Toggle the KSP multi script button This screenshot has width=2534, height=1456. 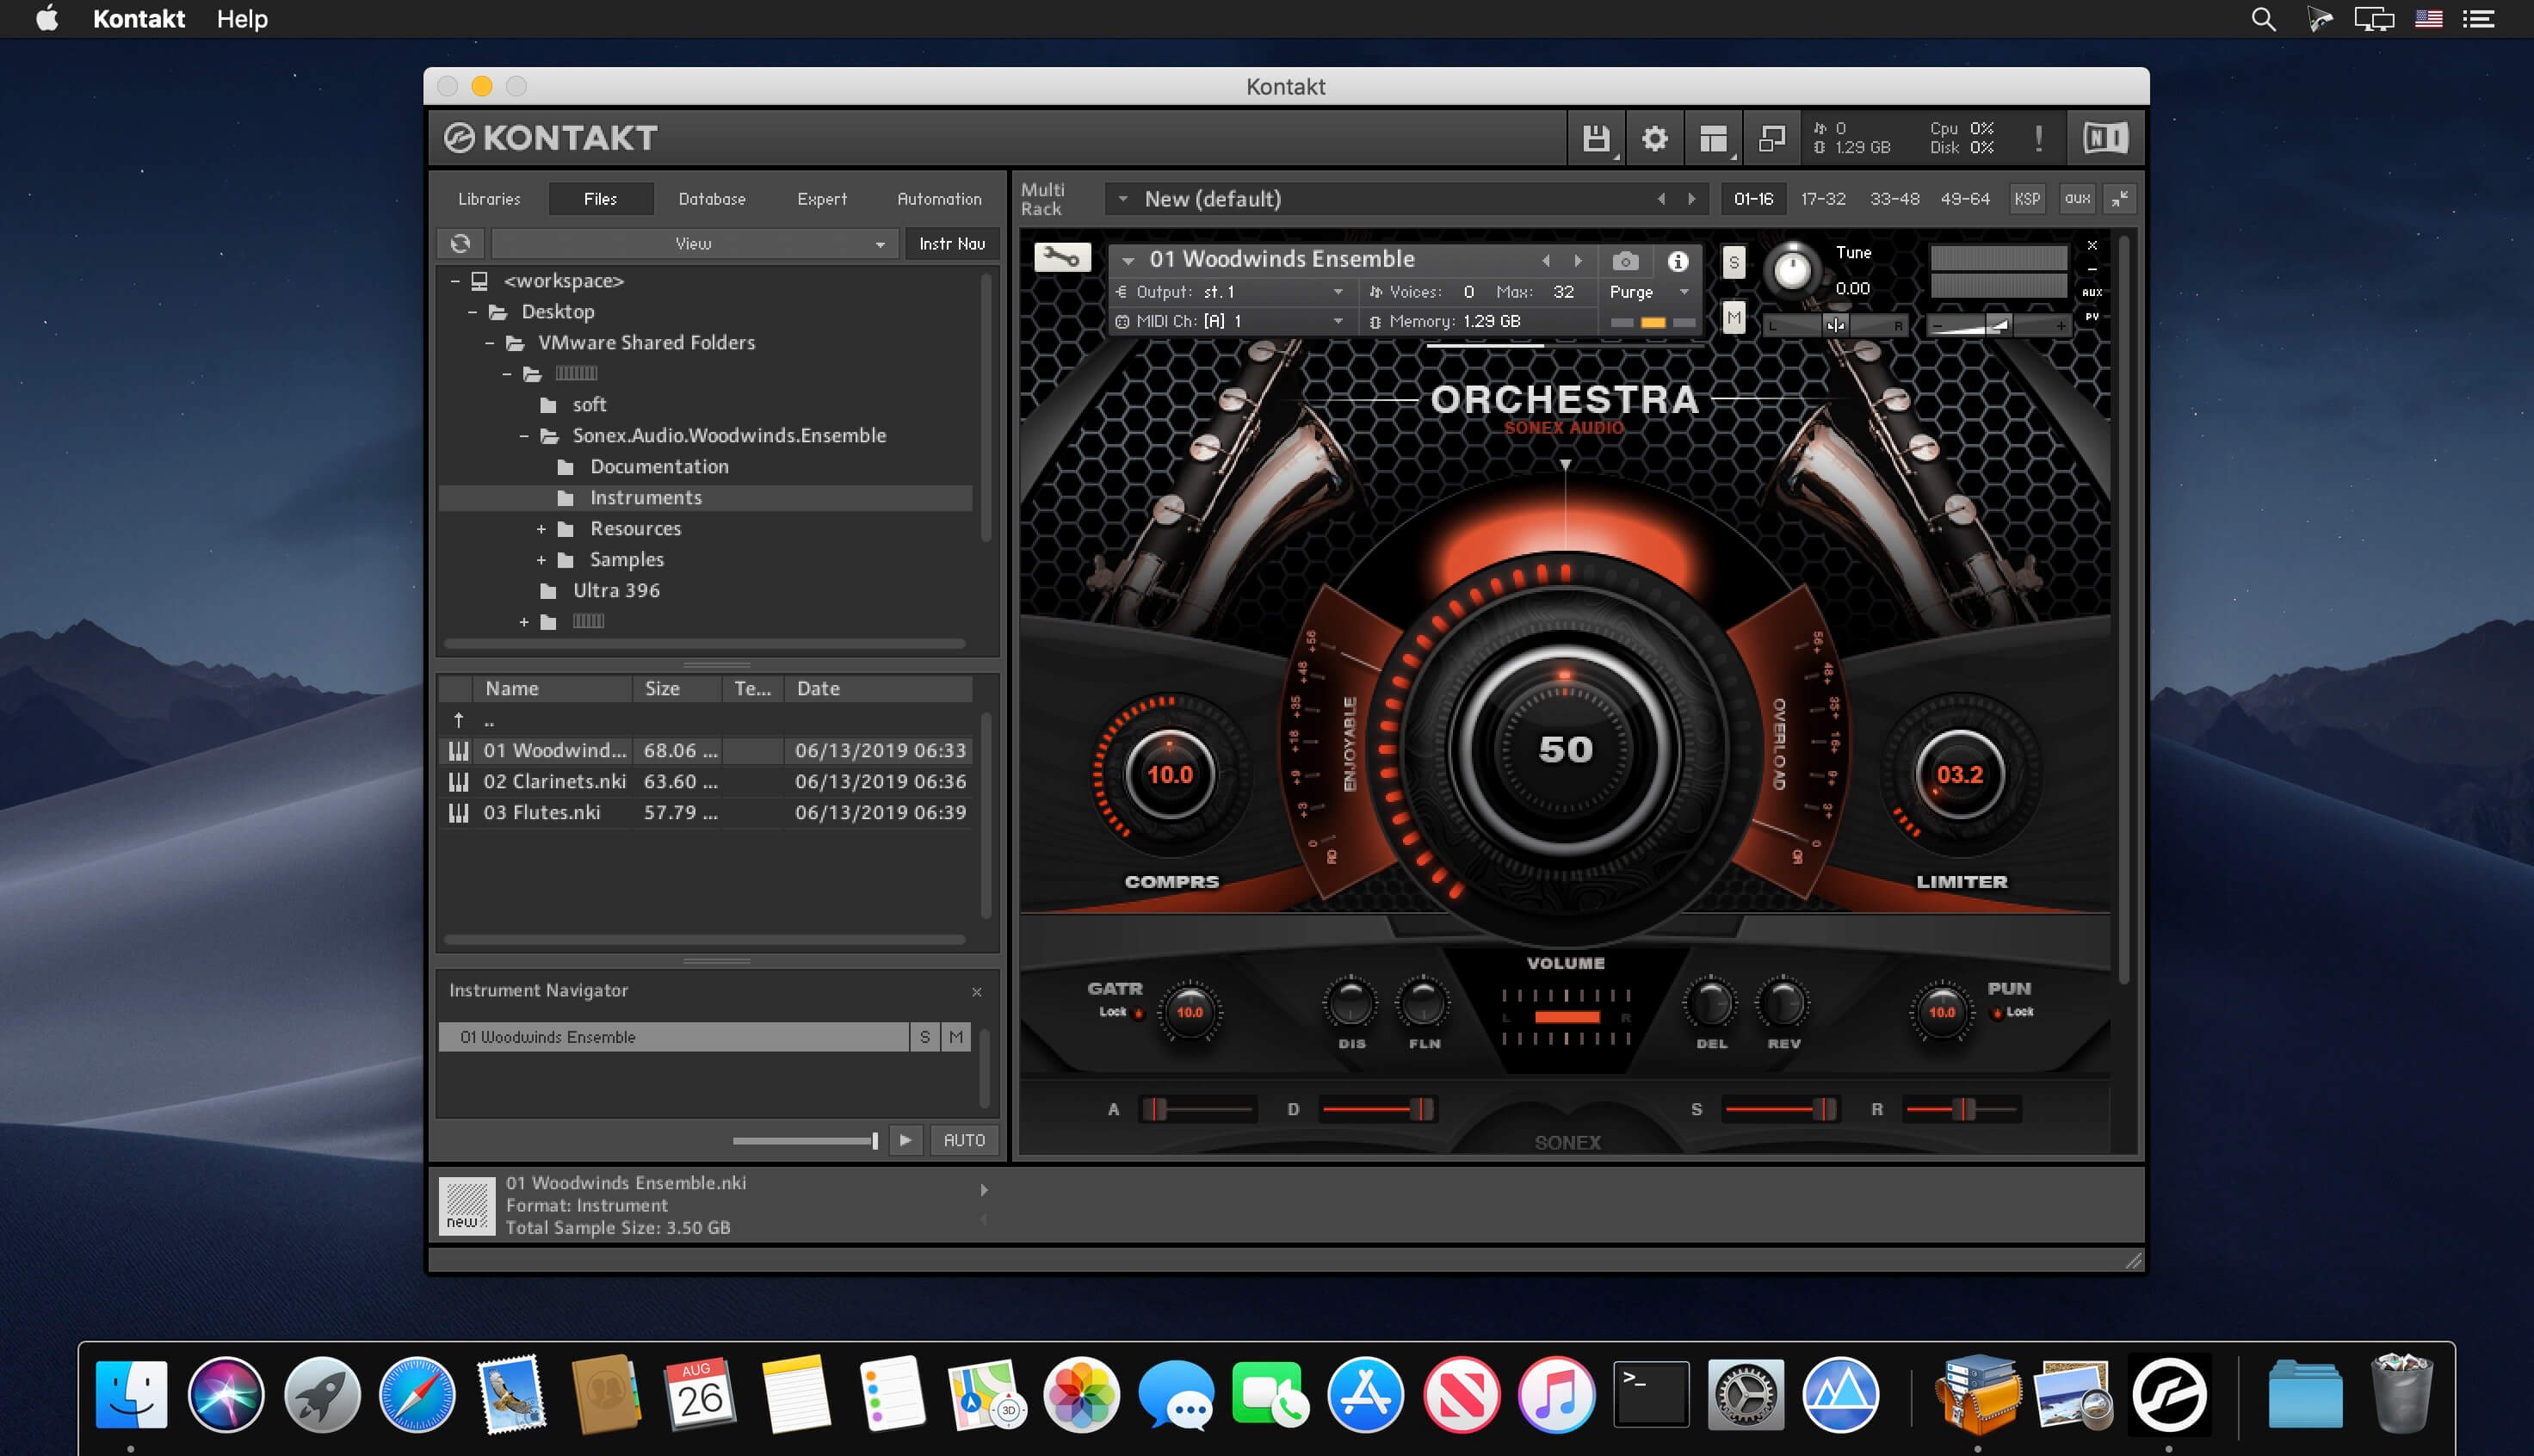point(2027,199)
